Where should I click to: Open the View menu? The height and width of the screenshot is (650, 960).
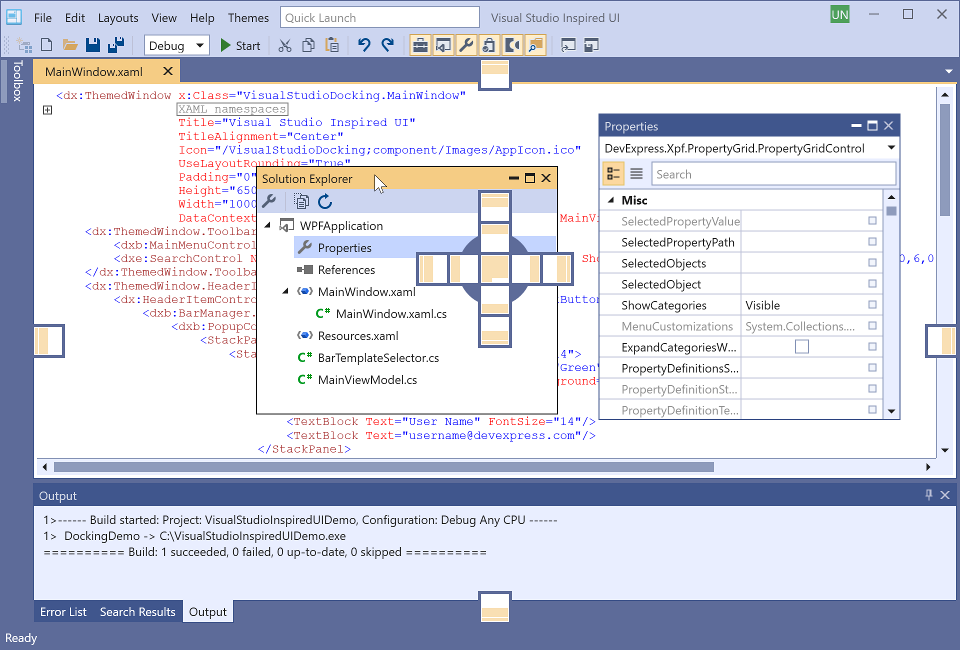(164, 18)
